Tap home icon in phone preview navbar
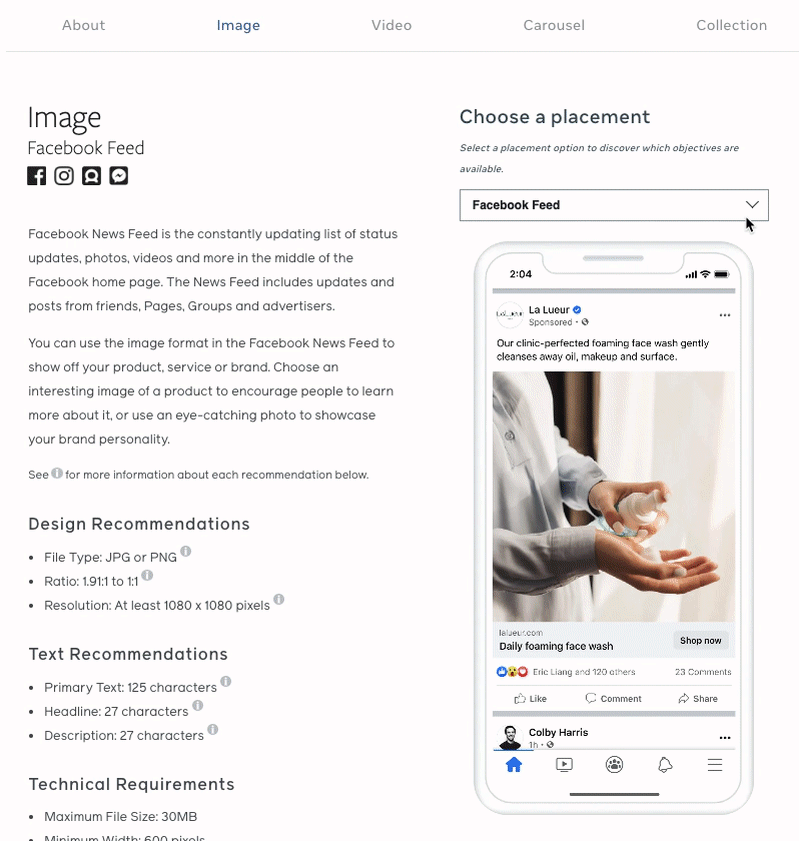The width and height of the screenshot is (799, 841). [514, 764]
